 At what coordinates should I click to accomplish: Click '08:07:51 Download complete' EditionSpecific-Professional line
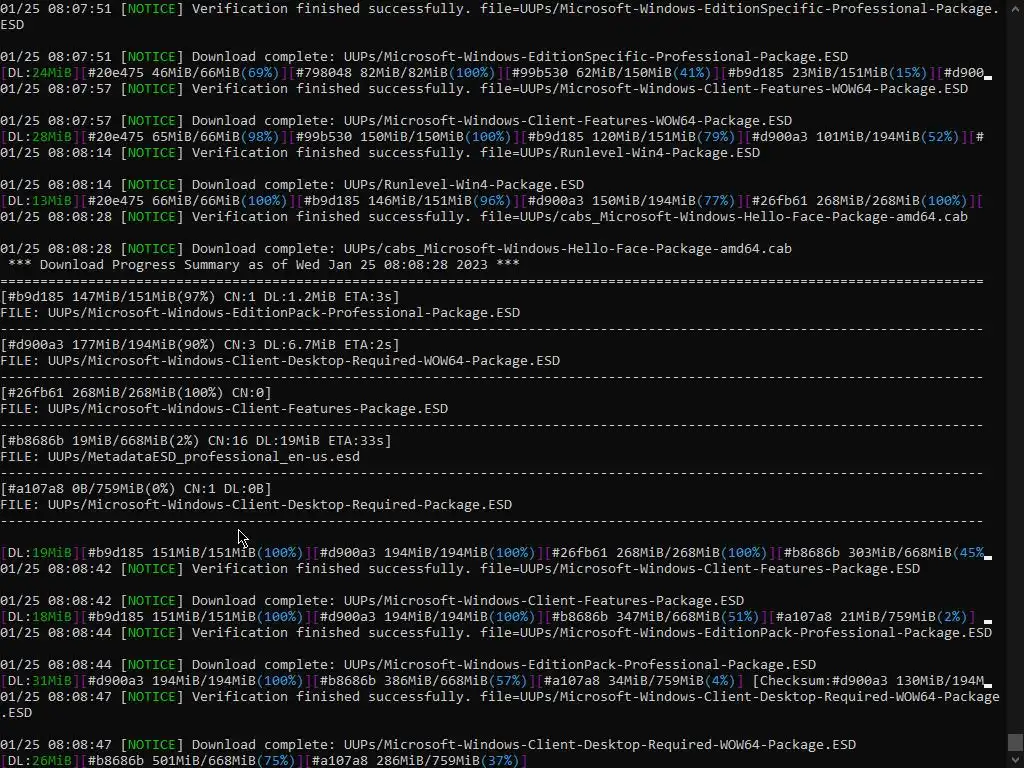(x=424, y=57)
